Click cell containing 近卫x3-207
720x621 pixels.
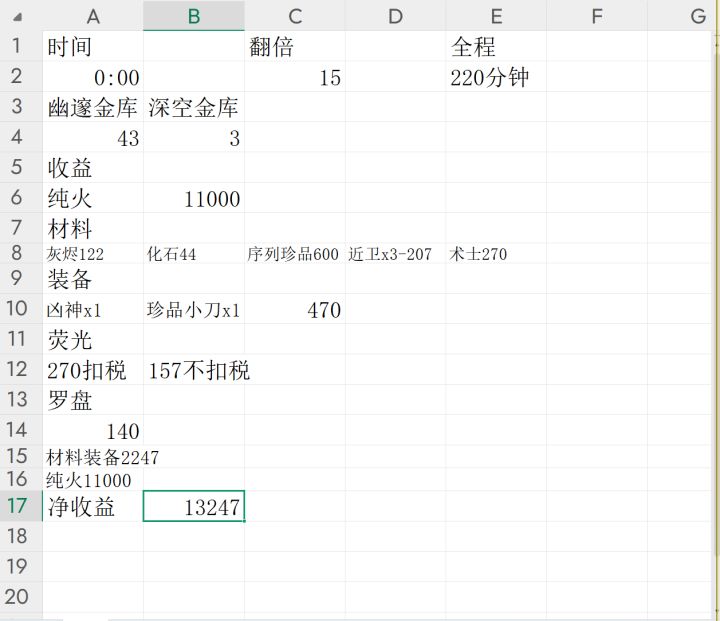[x=395, y=253]
